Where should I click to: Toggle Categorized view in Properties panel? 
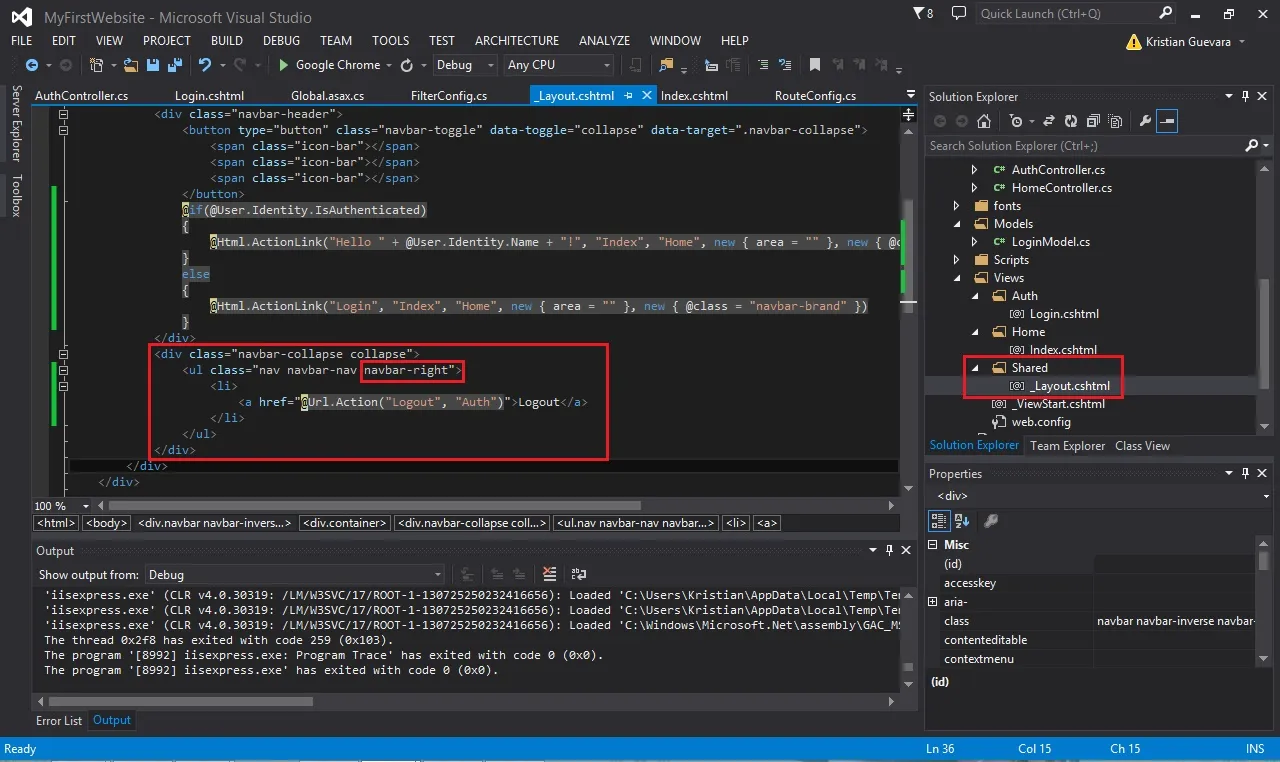coord(939,521)
